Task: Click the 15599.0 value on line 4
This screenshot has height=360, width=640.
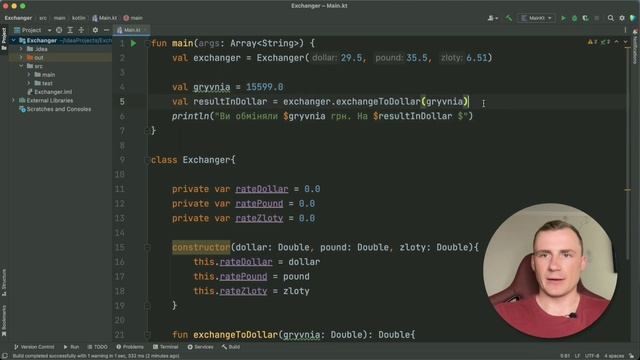Action: (x=264, y=87)
